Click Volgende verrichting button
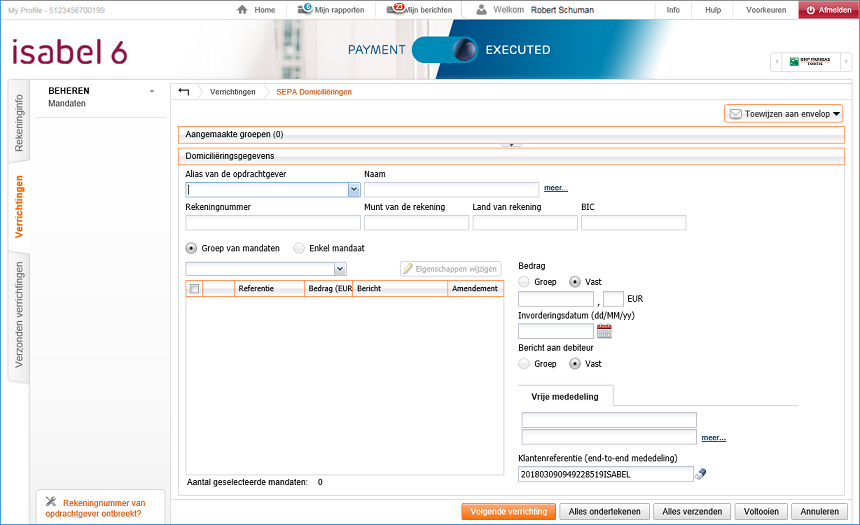Screen dimensions: 860x525 click(508, 511)
